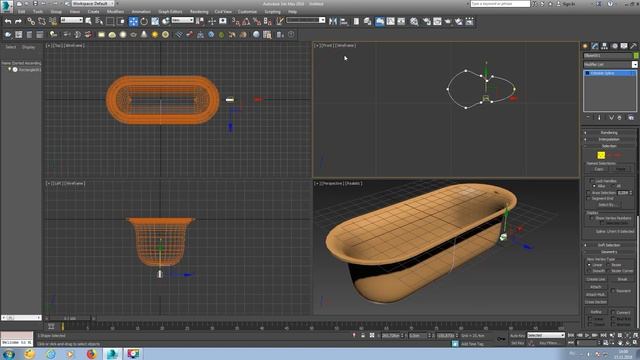Click the Rectangular Selection Region tool
The image size is (640, 360).
point(110,21)
